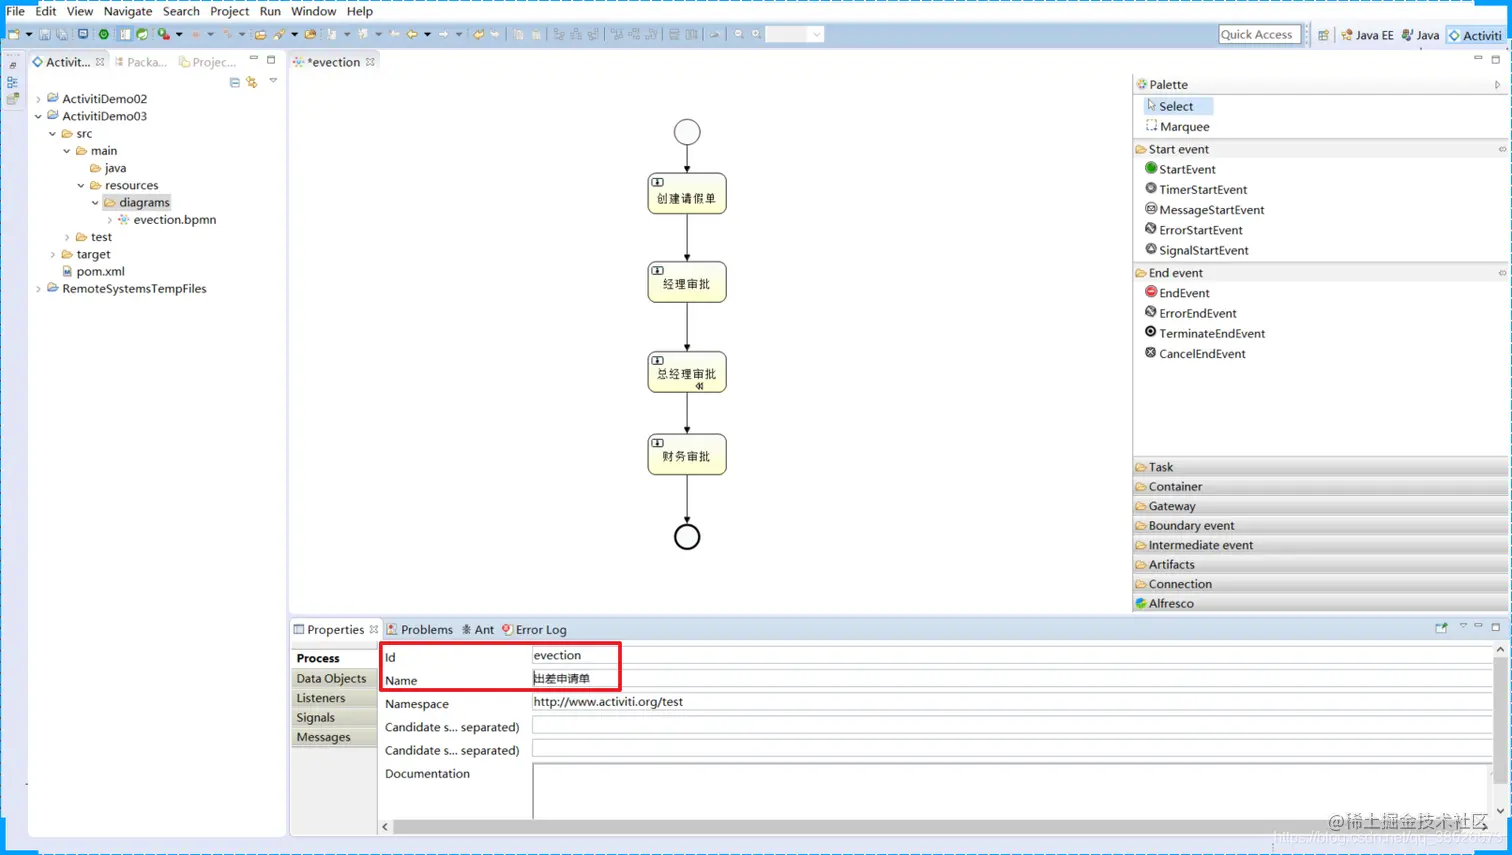
Task: Switch to the Java EE perspective
Action: 1367,35
